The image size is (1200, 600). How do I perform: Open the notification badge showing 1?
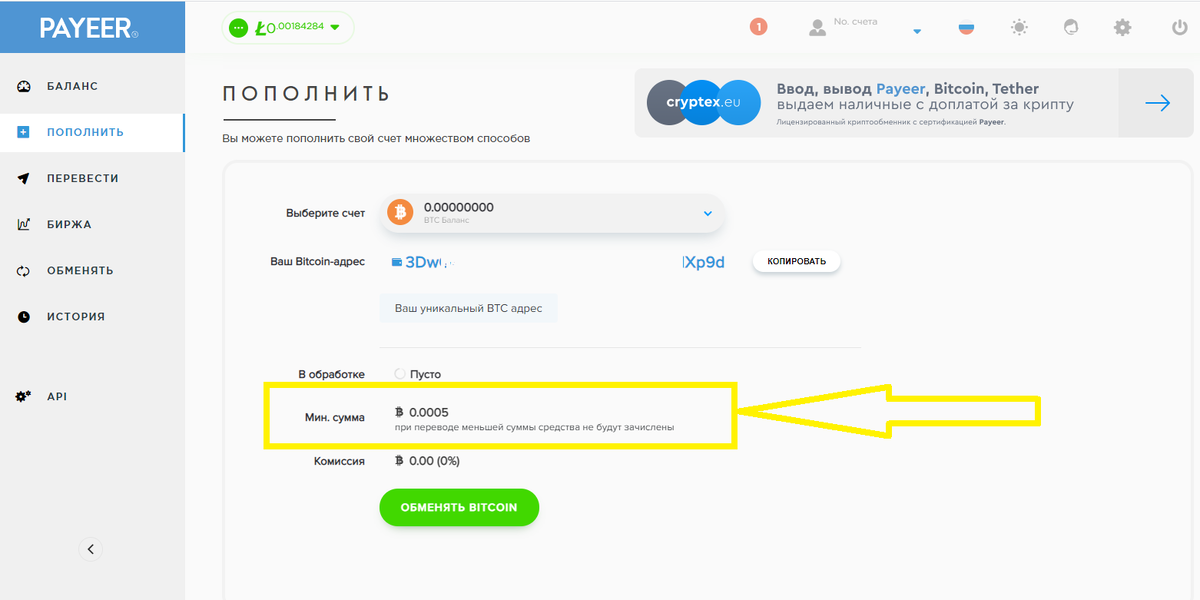point(758,27)
